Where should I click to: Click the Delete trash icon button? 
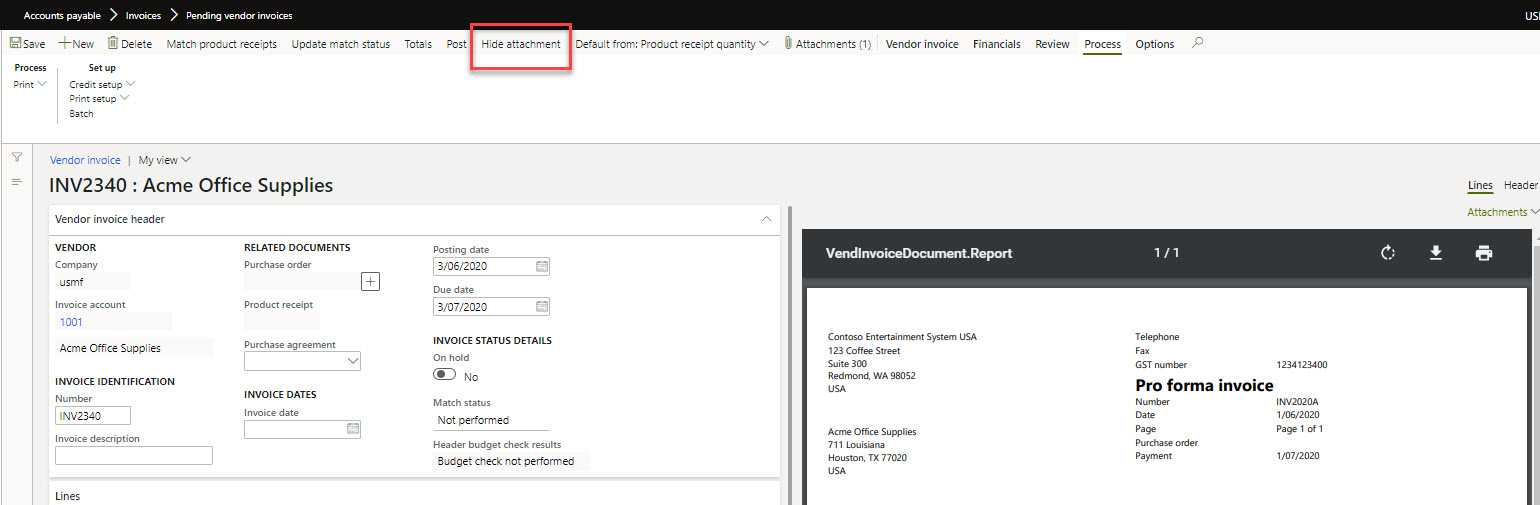point(130,44)
